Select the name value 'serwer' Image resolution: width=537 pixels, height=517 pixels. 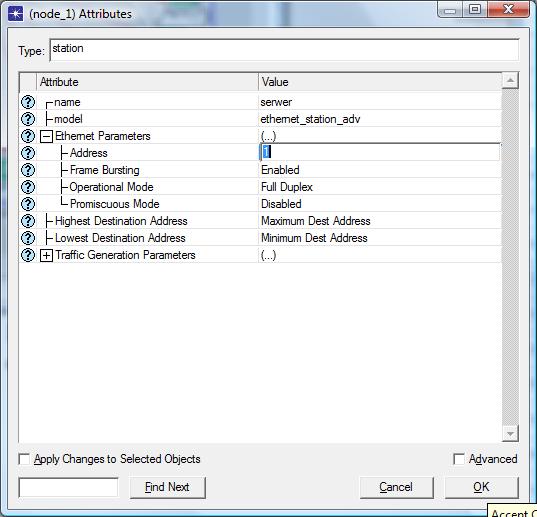[276, 102]
